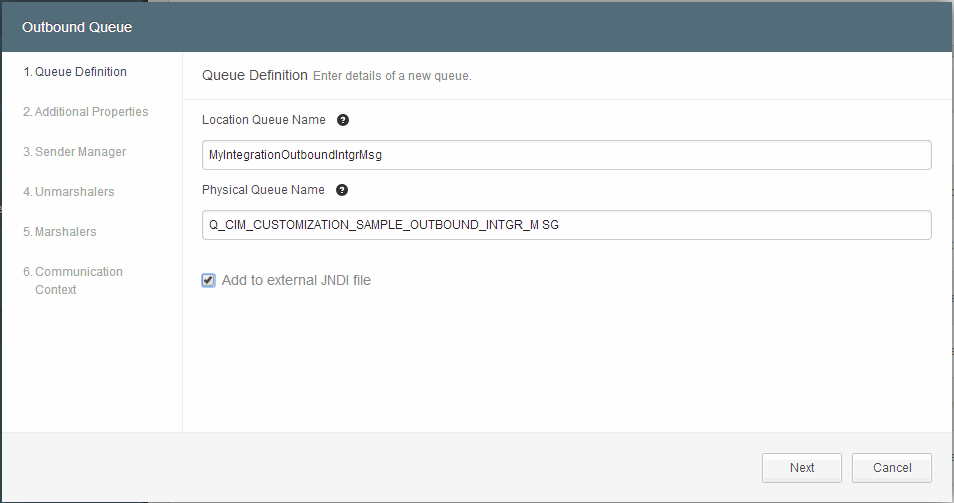Image resolution: width=954 pixels, height=503 pixels.
Task: Click the 'Add to external JNDI file' label text
Action: coord(296,280)
